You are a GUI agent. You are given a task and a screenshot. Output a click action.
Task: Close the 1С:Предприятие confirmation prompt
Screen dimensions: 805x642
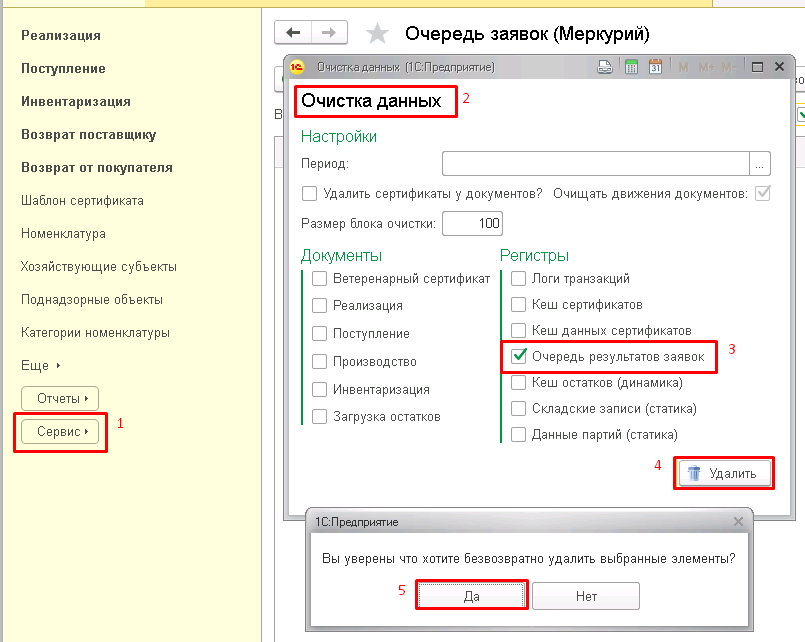[738, 521]
